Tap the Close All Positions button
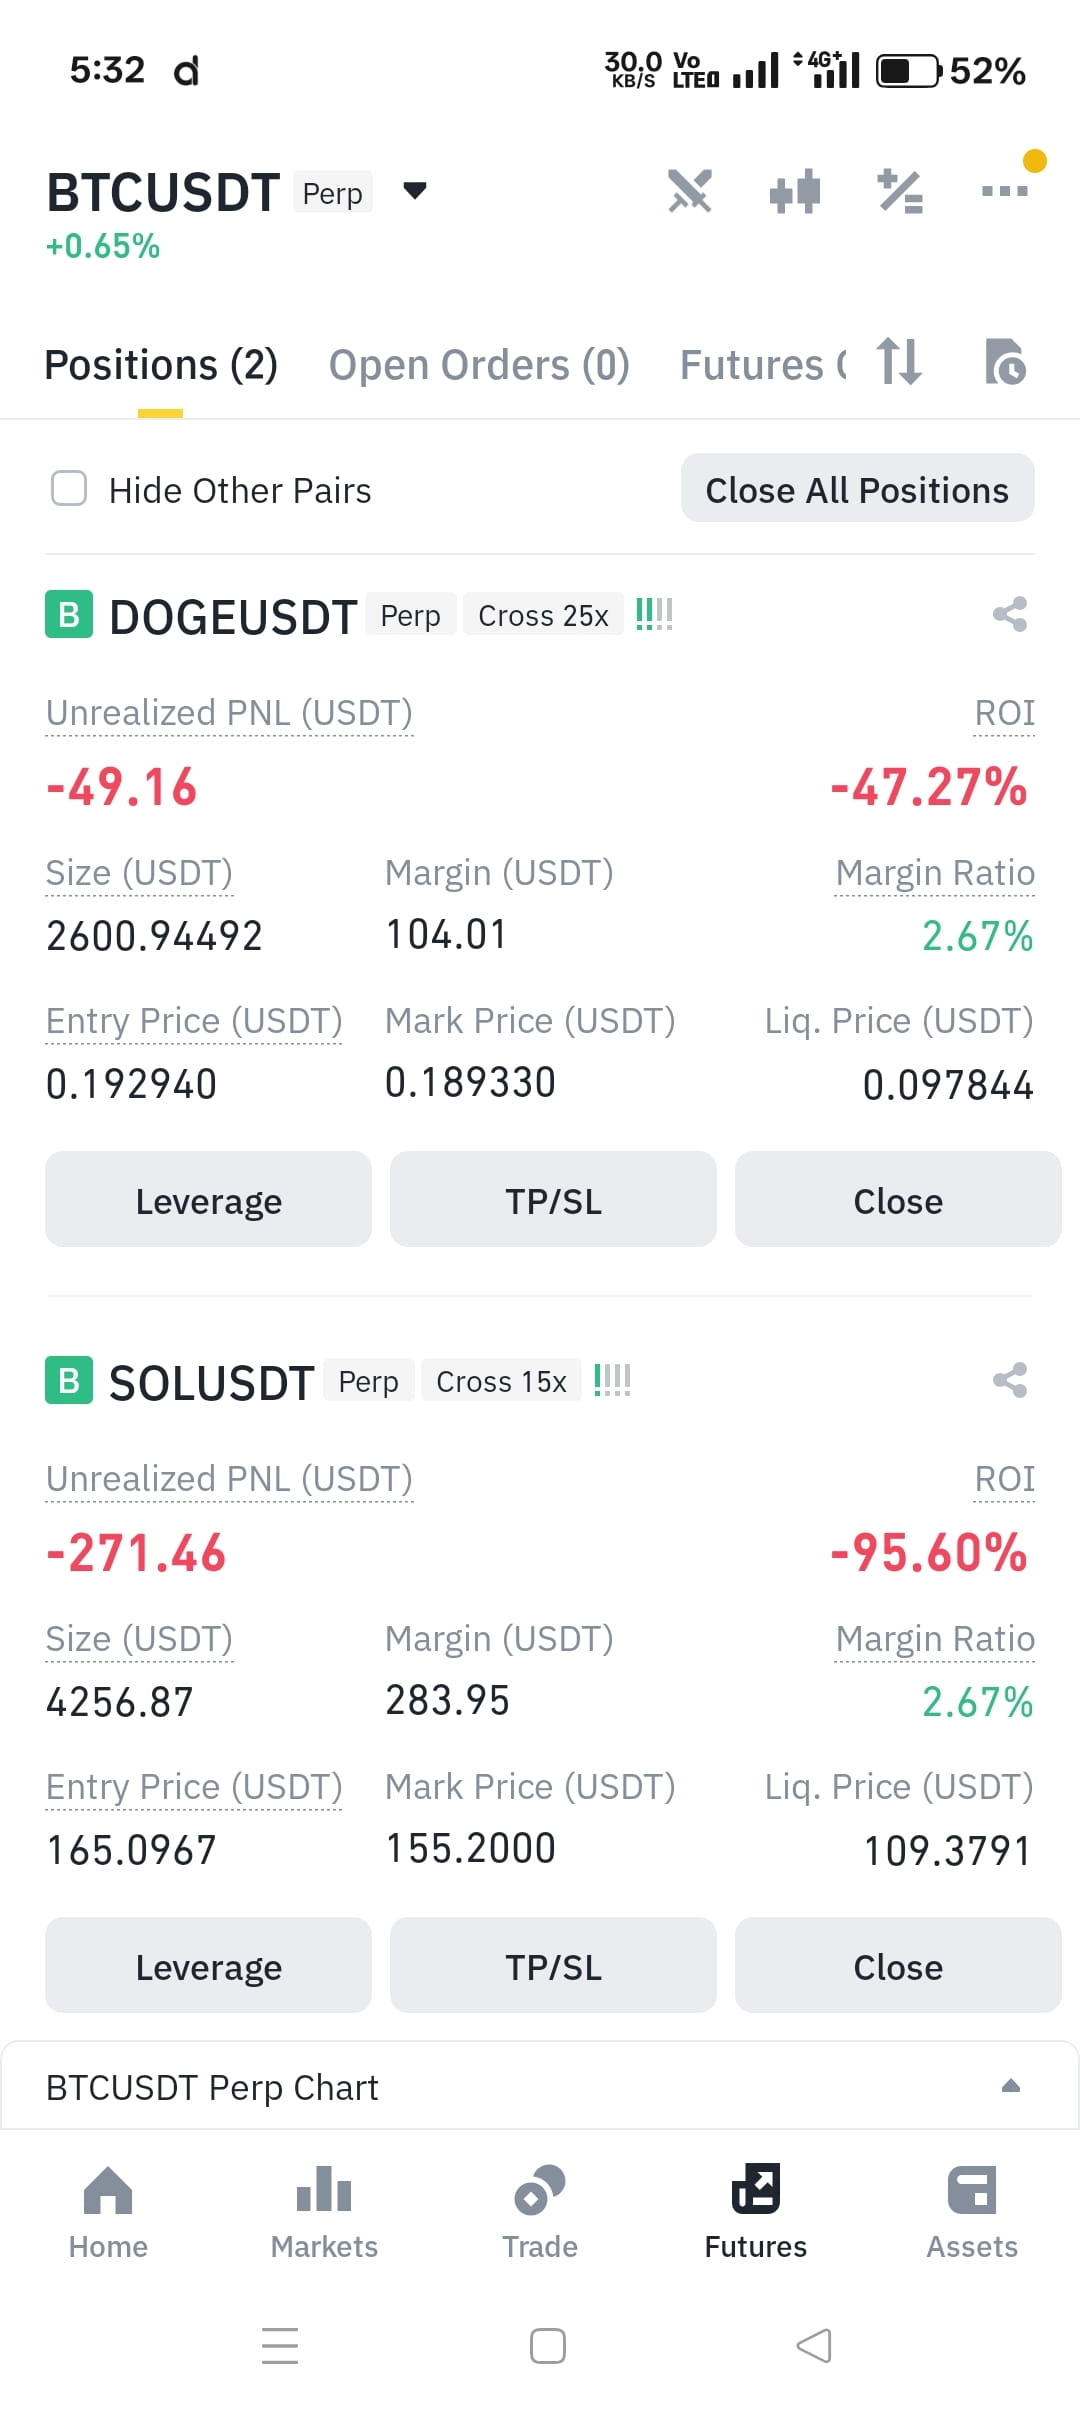The height and width of the screenshot is (2412, 1080). [x=858, y=489]
